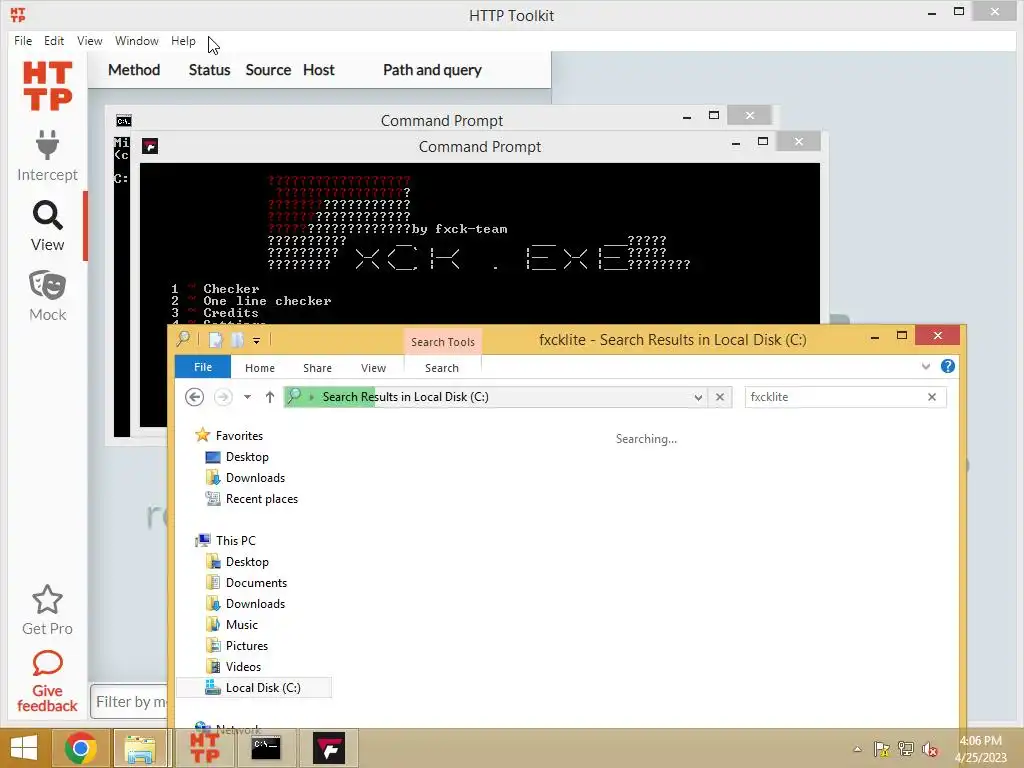The width and height of the screenshot is (1024, 768).
Task: Open Customize Quick Access Toolbar dropdown
Action: click(x=257, y=340)
